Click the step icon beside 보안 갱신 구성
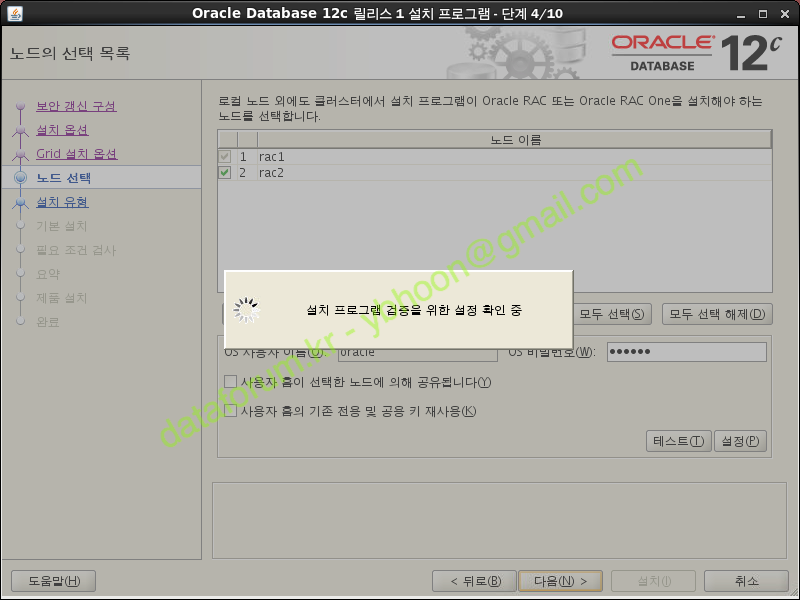 [x=20, y=107]
